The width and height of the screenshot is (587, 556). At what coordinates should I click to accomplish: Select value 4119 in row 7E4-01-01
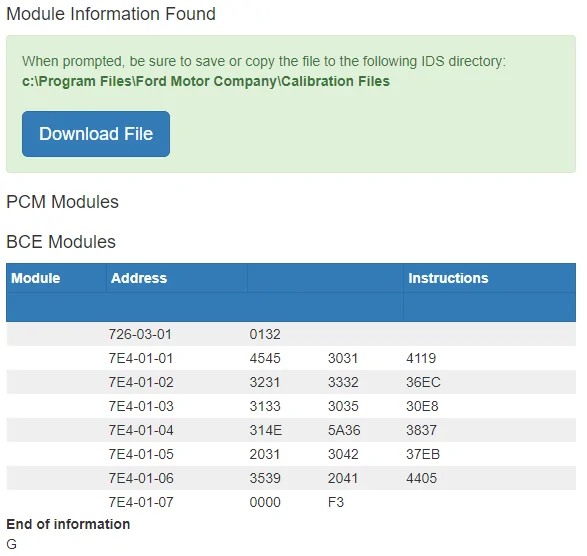421,358
